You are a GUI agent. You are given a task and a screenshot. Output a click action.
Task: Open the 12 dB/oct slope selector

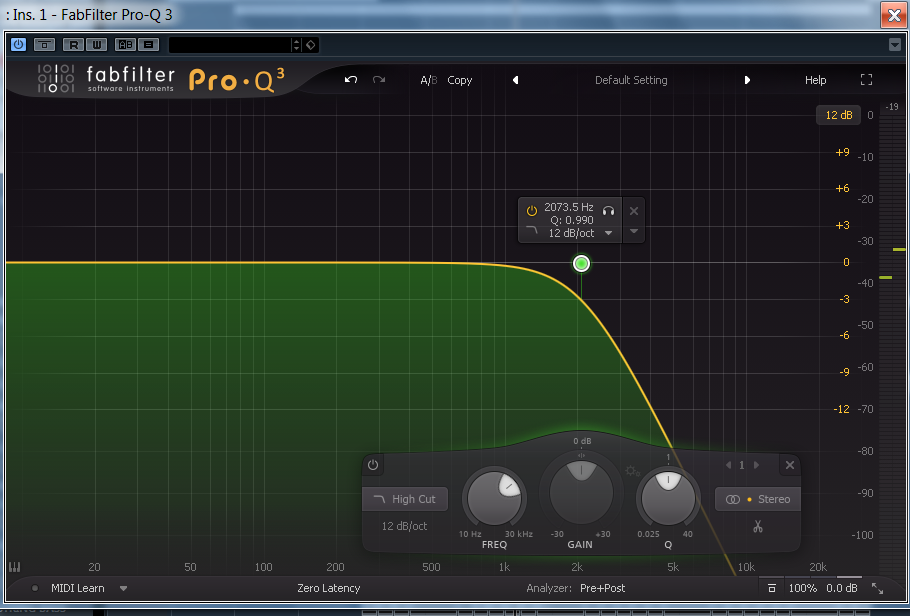click(x=404, y=526)
